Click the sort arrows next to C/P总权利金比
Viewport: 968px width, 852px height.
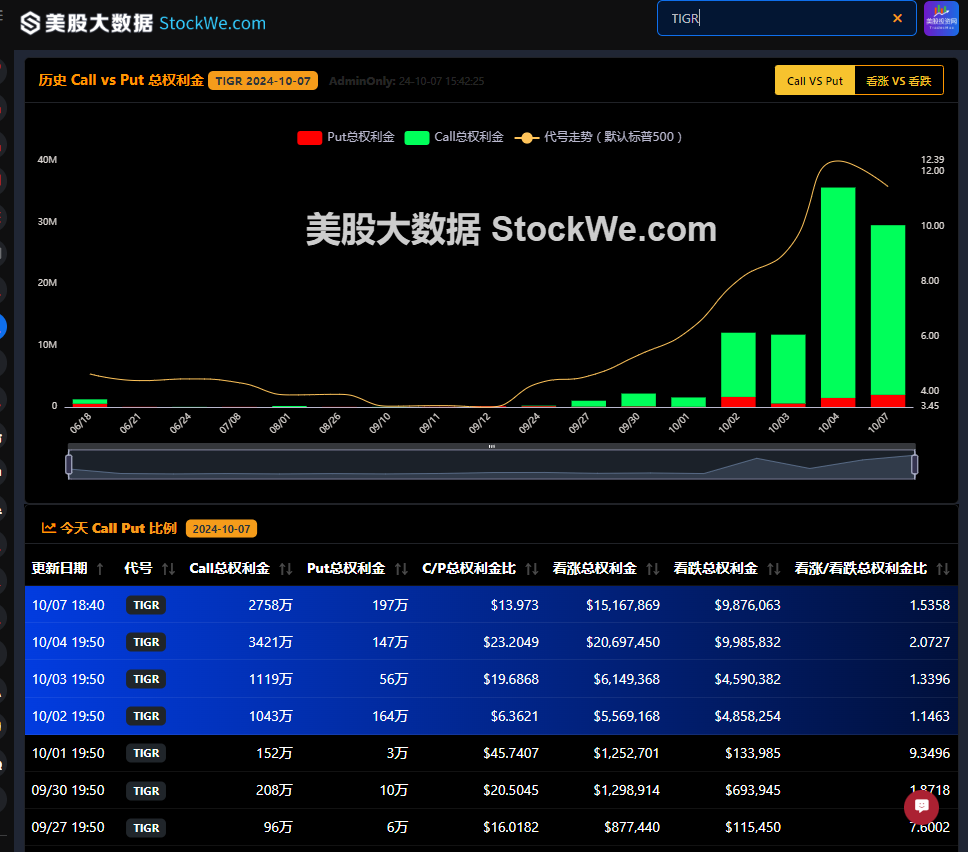tap(532, 569)
